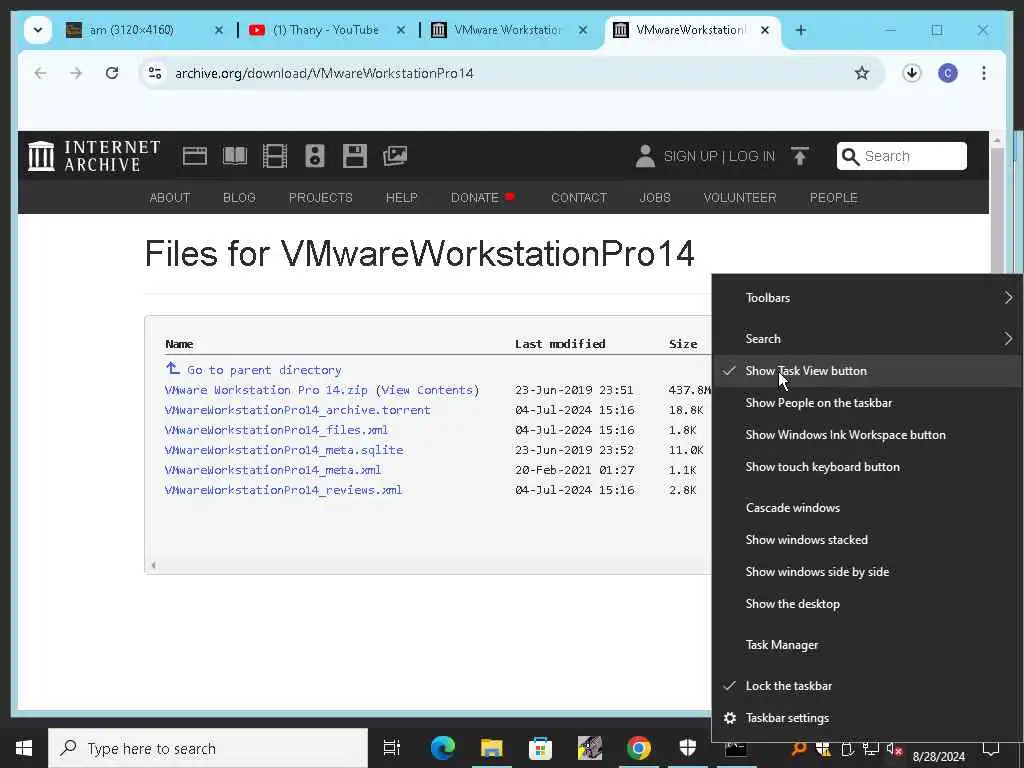Screen dimensions: 1024x768
Task: Open the DONATE nav link
Action: [475, 198]
